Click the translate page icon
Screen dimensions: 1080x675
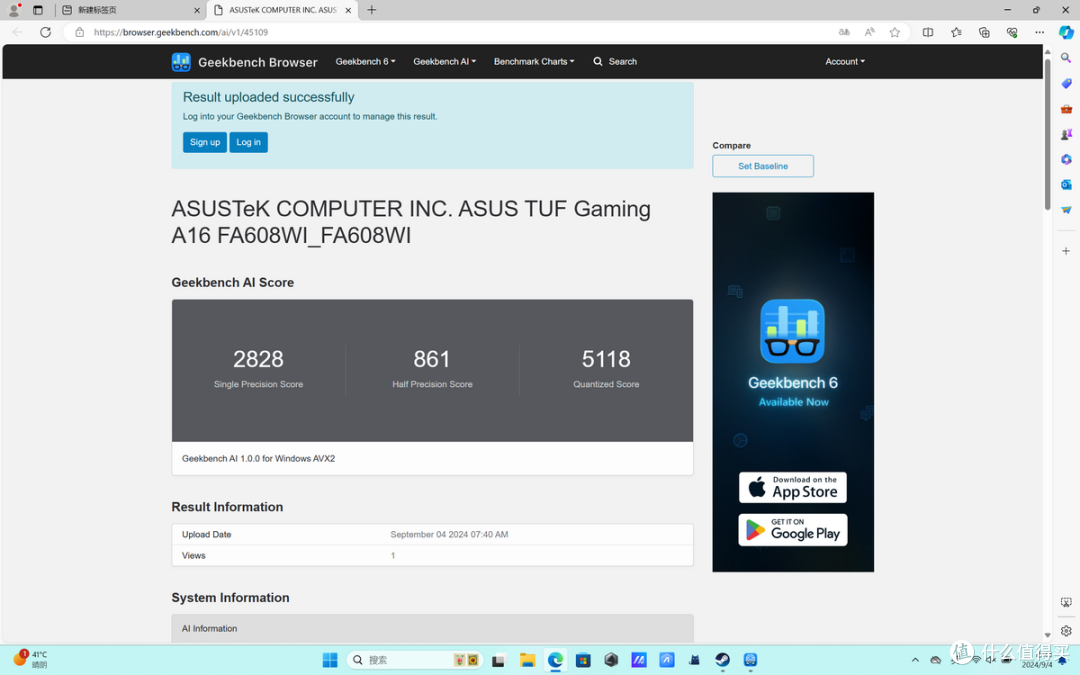pos(844,32)
